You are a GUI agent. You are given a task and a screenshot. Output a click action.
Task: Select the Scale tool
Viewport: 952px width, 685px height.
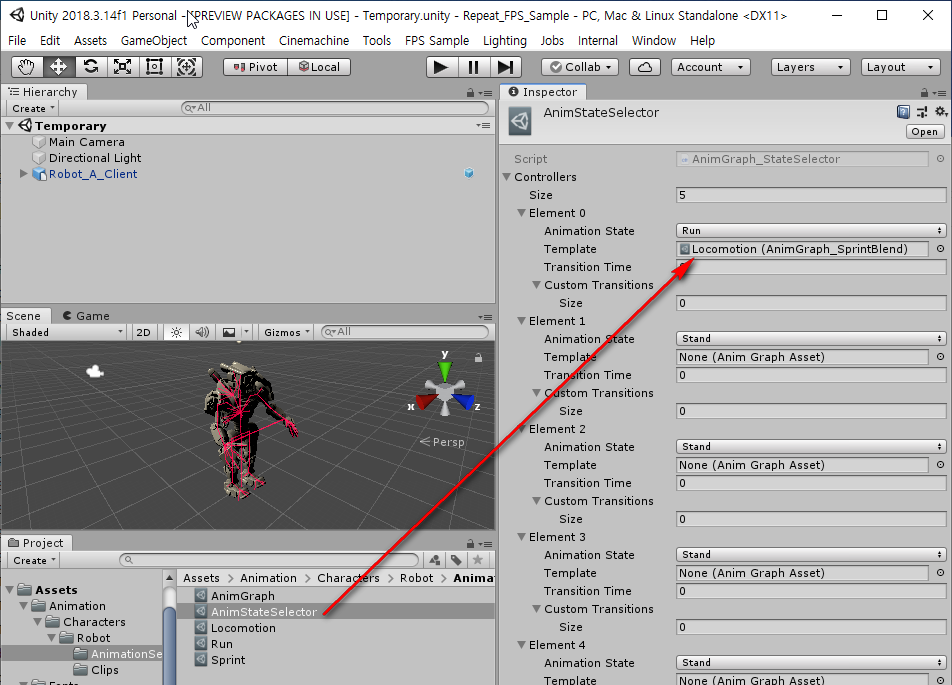click(x=123, y=67)
